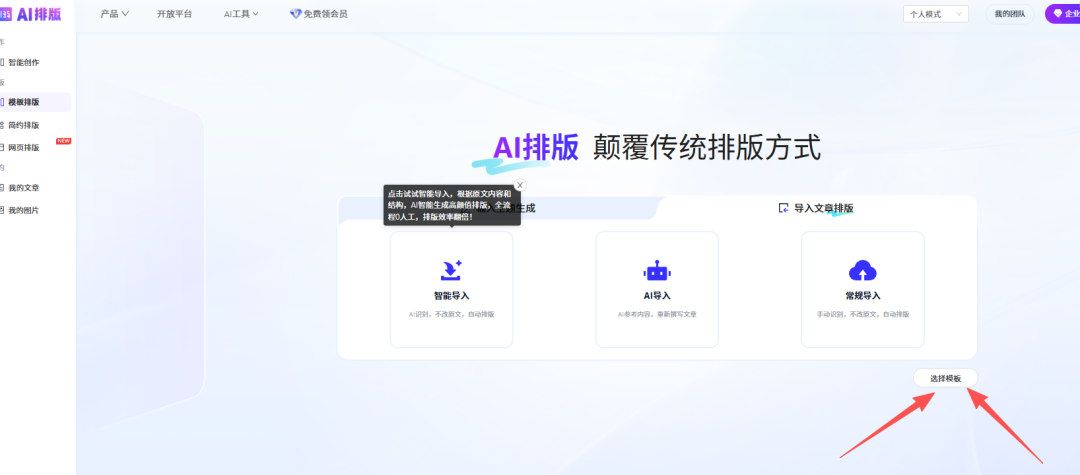The image size is (1080, 475).
Task: Click the purple 企业 button
Action: pos(1063,14)
